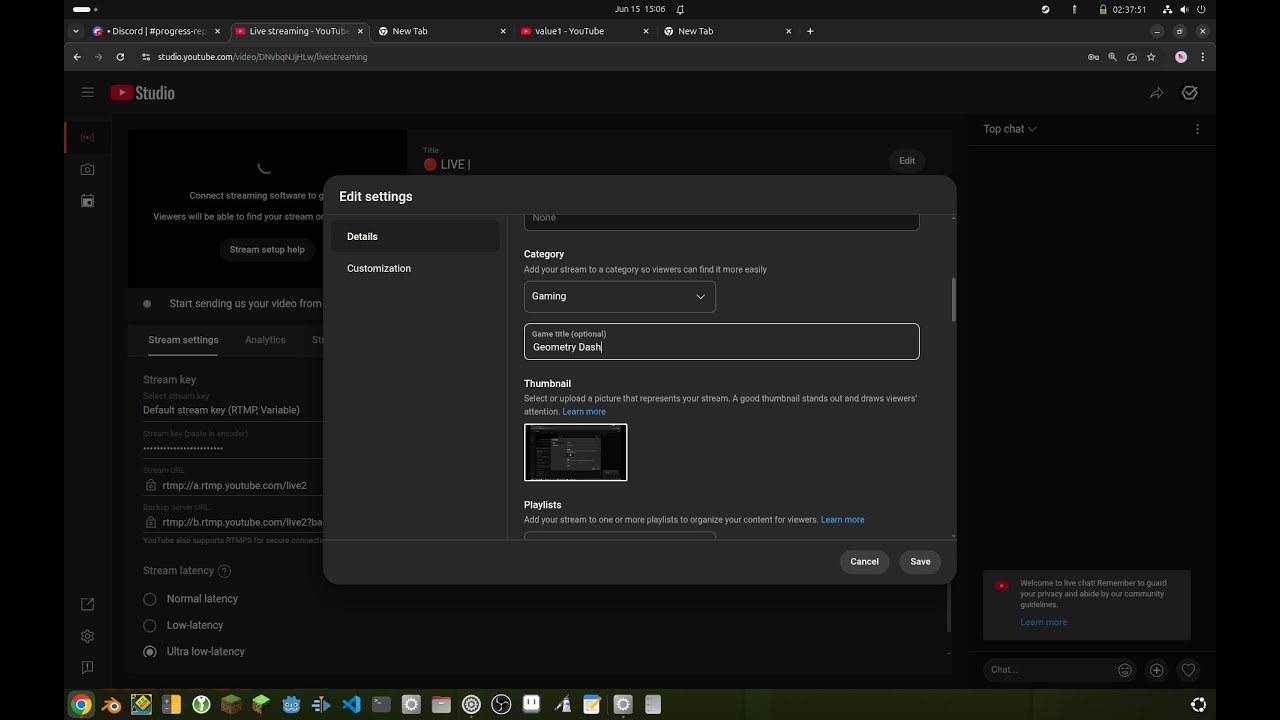Click the Send feedback icon in left sidebar
The width and height of the screenshot is (1280, 720).
(x=87, y=667)
